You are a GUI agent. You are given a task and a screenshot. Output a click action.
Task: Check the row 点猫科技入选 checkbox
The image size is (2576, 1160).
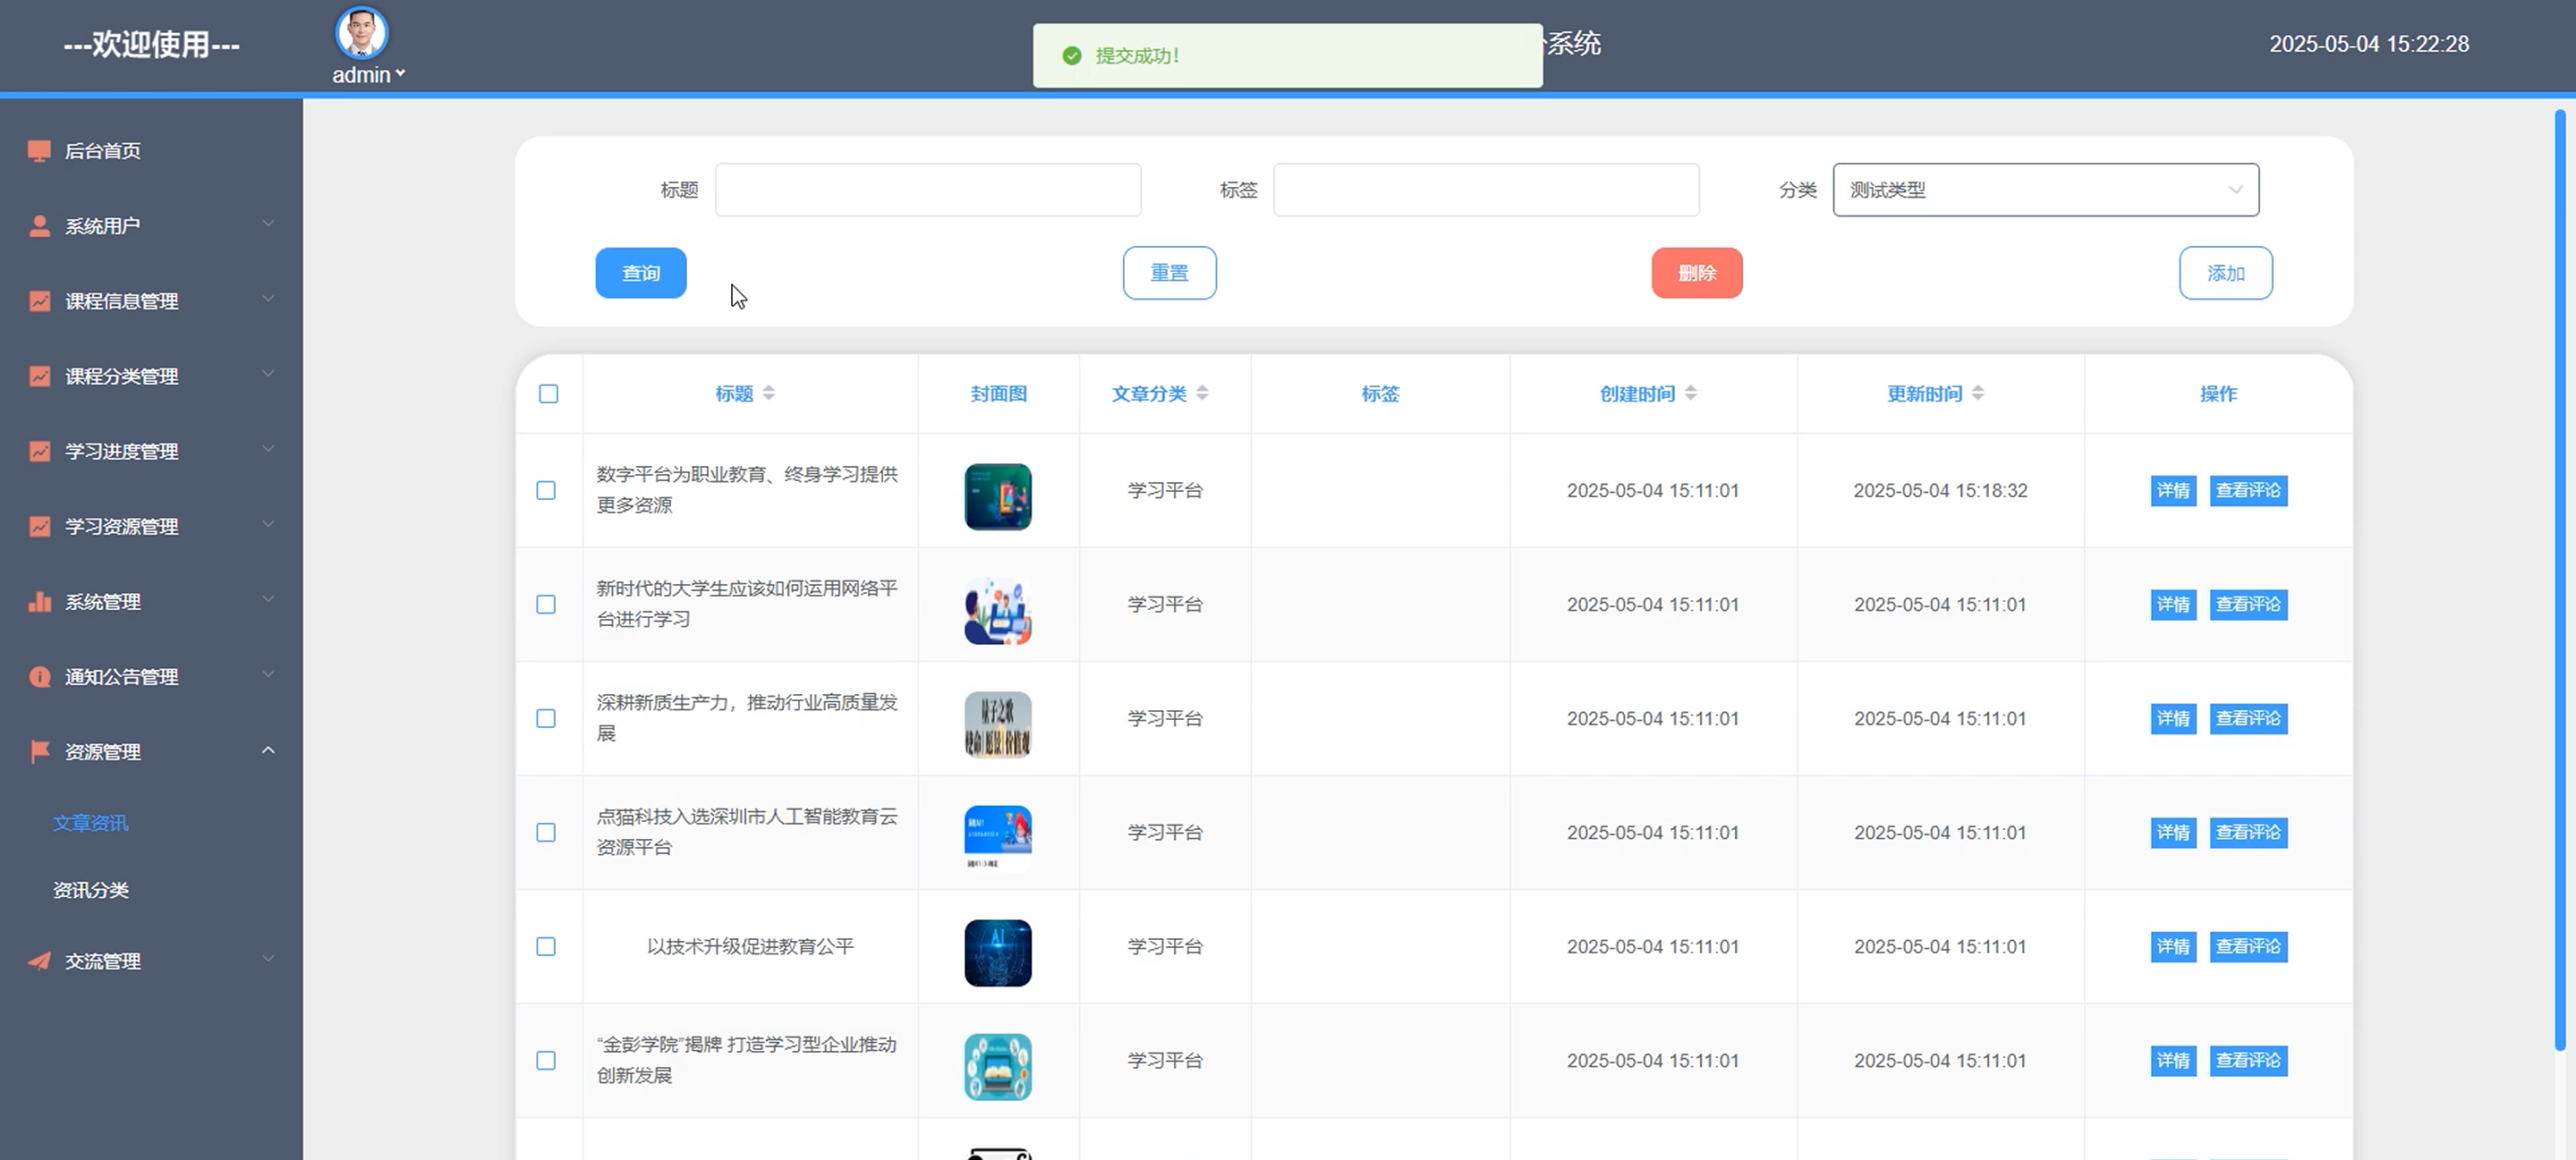pyautogui.click(x=546, y=832)
